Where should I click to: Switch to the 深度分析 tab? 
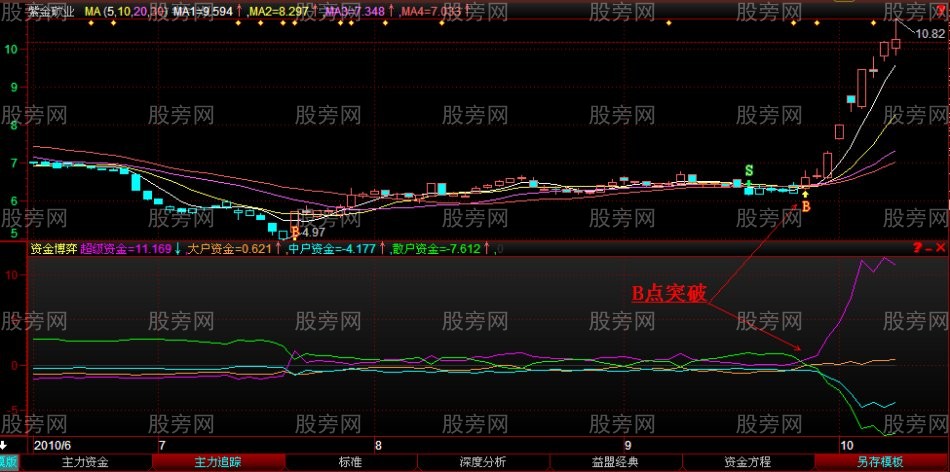(x=483, y=462)
